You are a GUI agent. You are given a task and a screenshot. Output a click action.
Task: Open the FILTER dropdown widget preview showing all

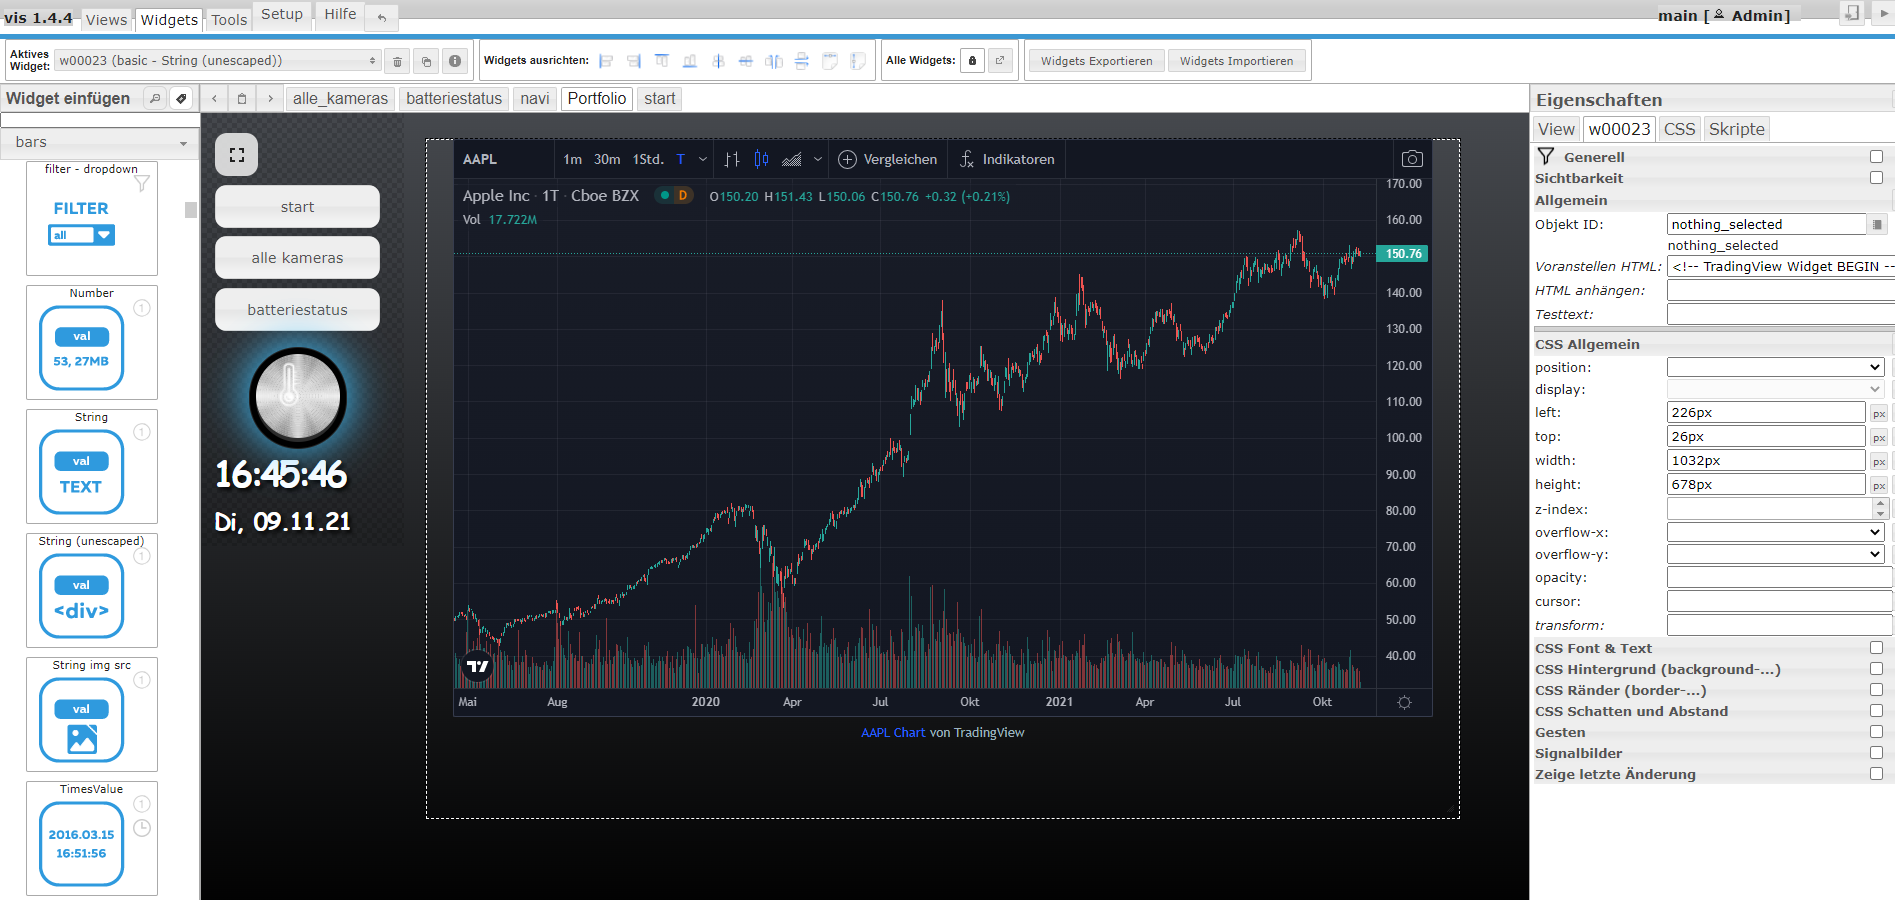tap(82, 235)
